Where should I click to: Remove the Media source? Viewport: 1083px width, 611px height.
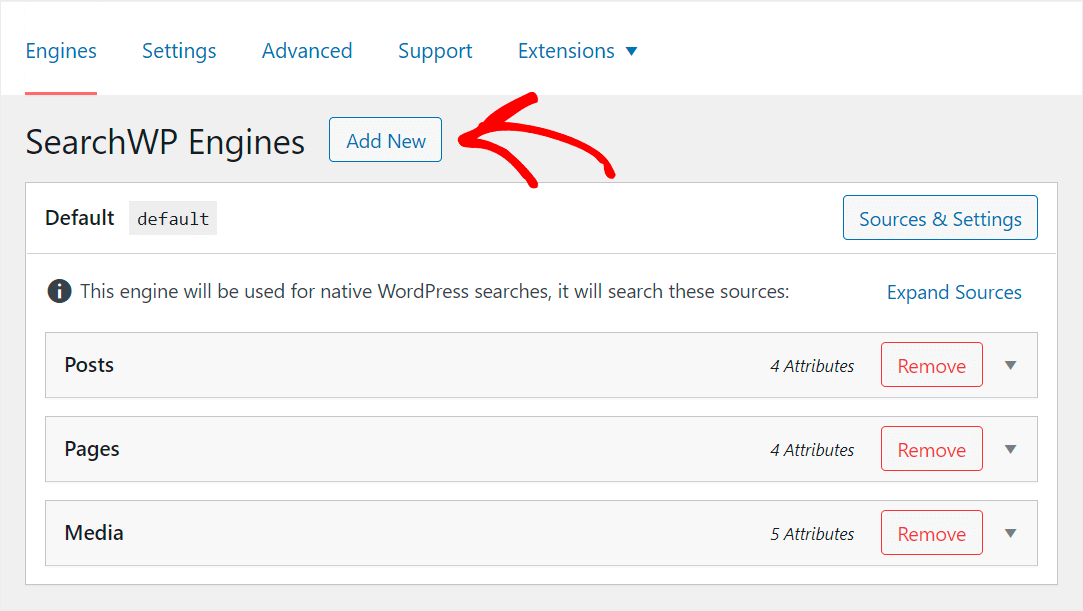[x=932, y=533]
